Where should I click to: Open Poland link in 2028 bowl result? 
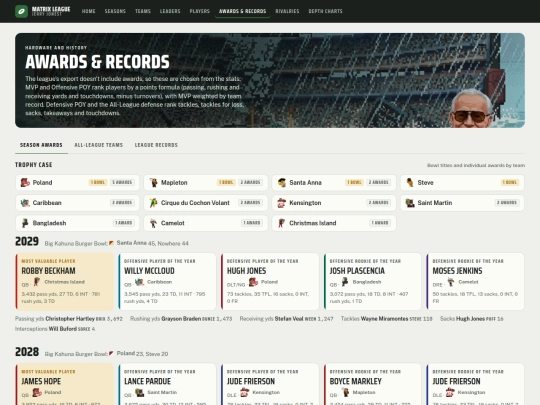[126, 353]
